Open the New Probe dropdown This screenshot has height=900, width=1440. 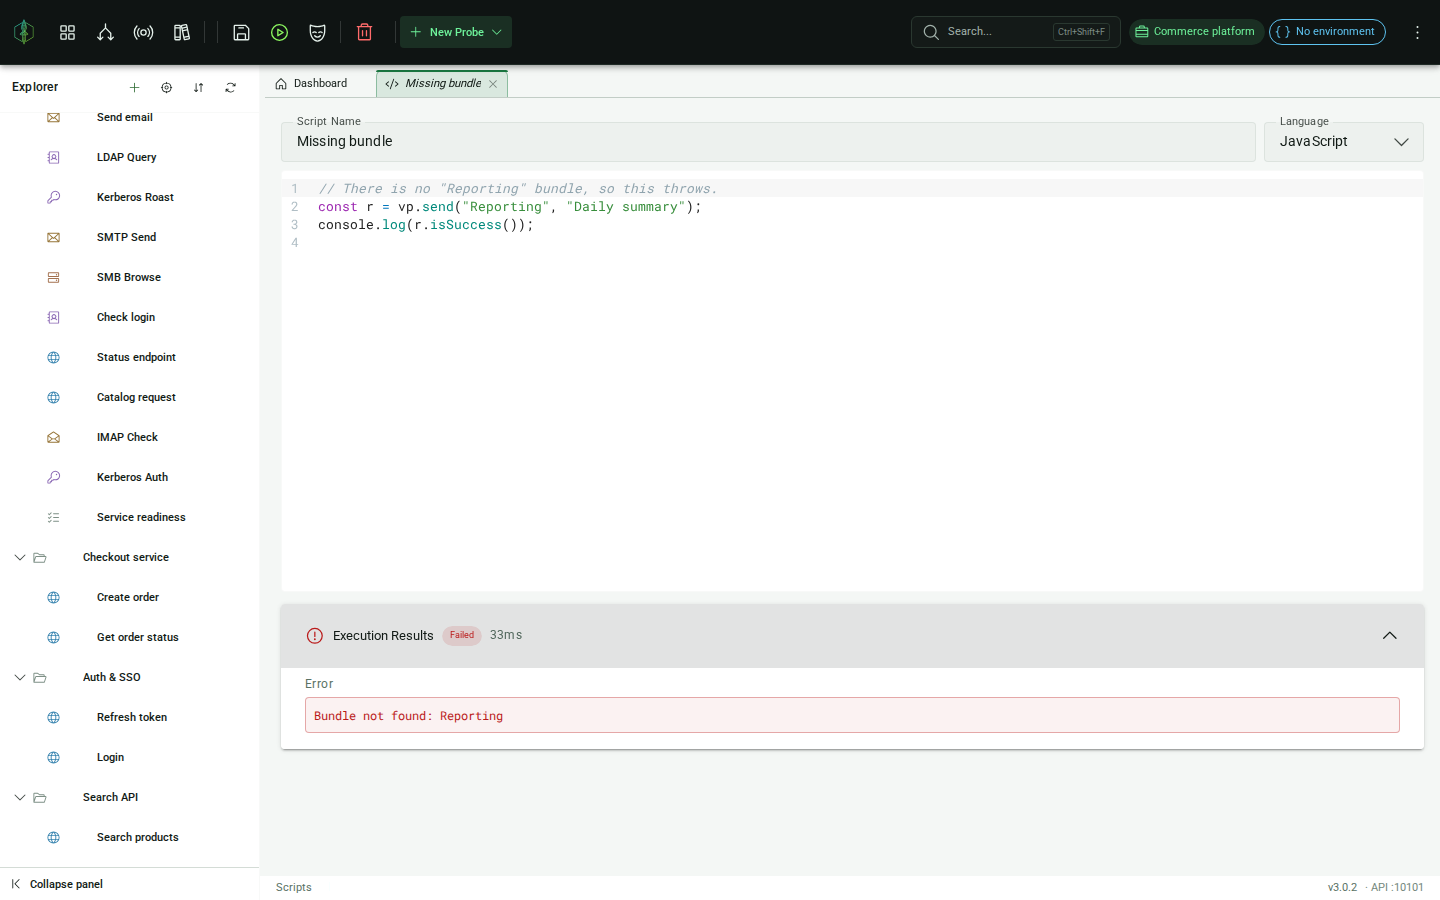[x=456, y=32]
